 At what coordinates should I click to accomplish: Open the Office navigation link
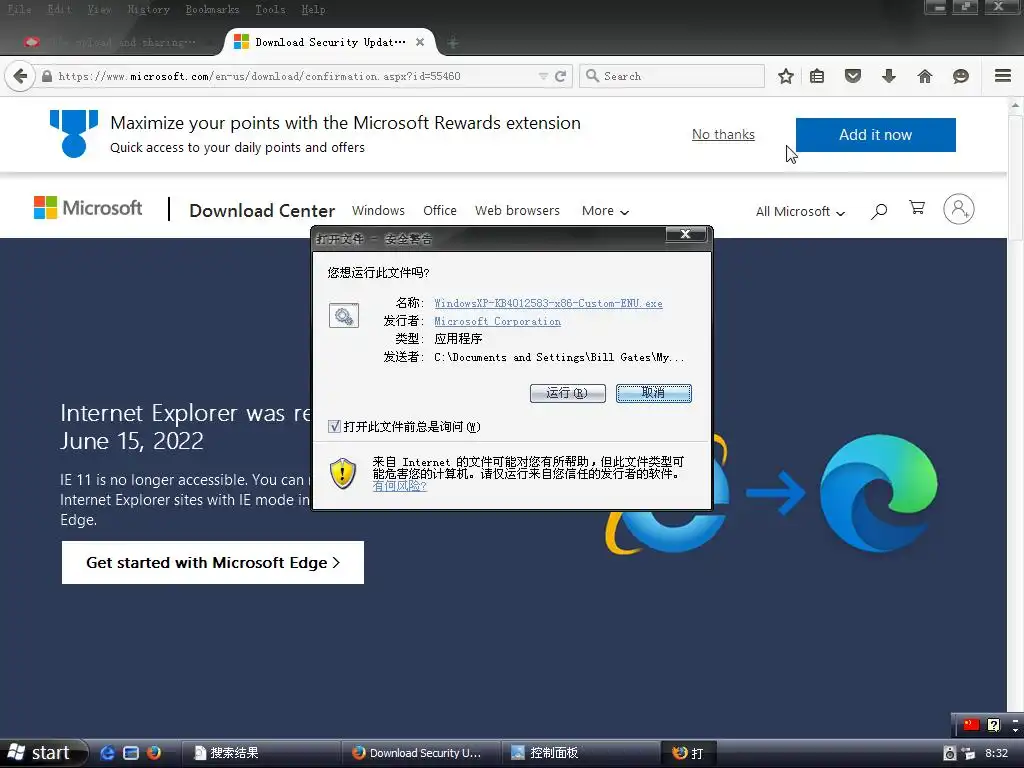[440, 210]
